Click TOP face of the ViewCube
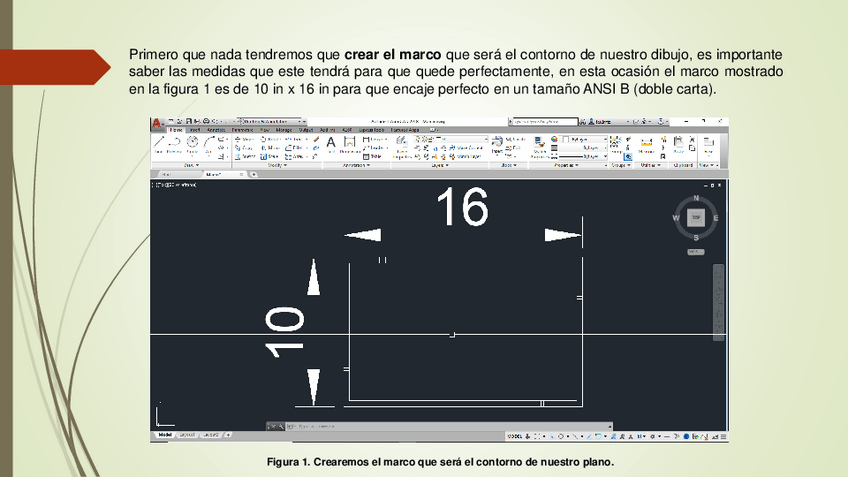The image size is (848, 477). (x=695, y=217)
